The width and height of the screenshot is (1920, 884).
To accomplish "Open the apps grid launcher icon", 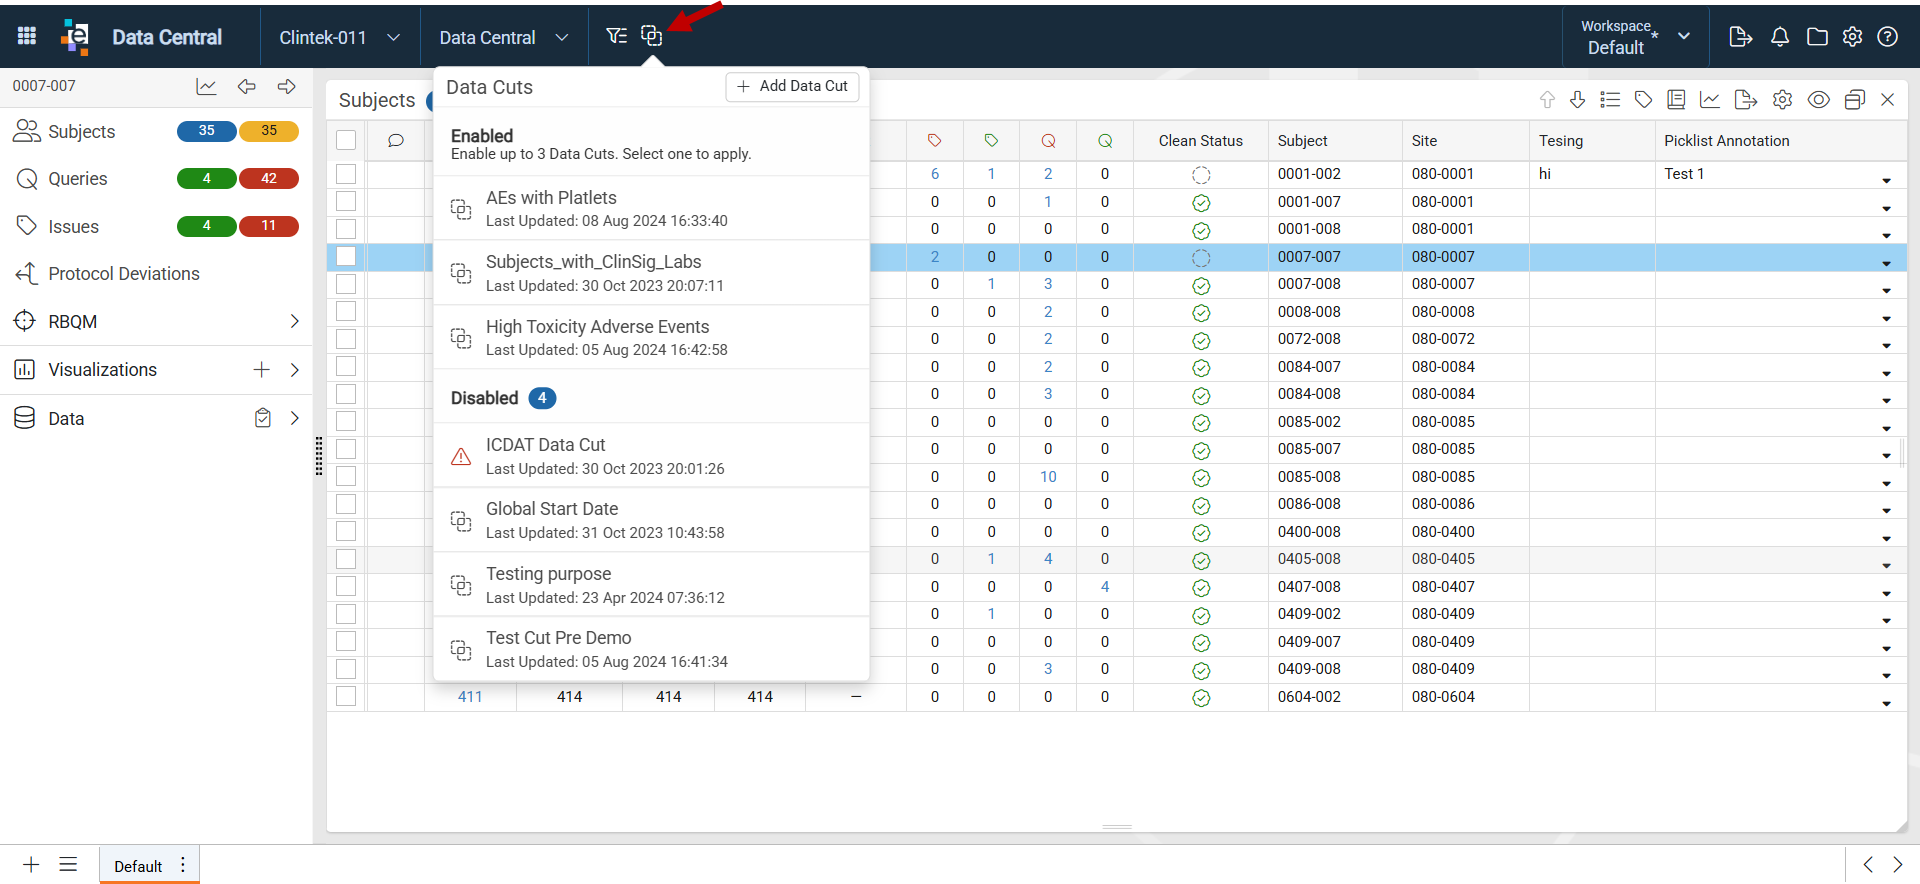I will (x=27, y=36).
